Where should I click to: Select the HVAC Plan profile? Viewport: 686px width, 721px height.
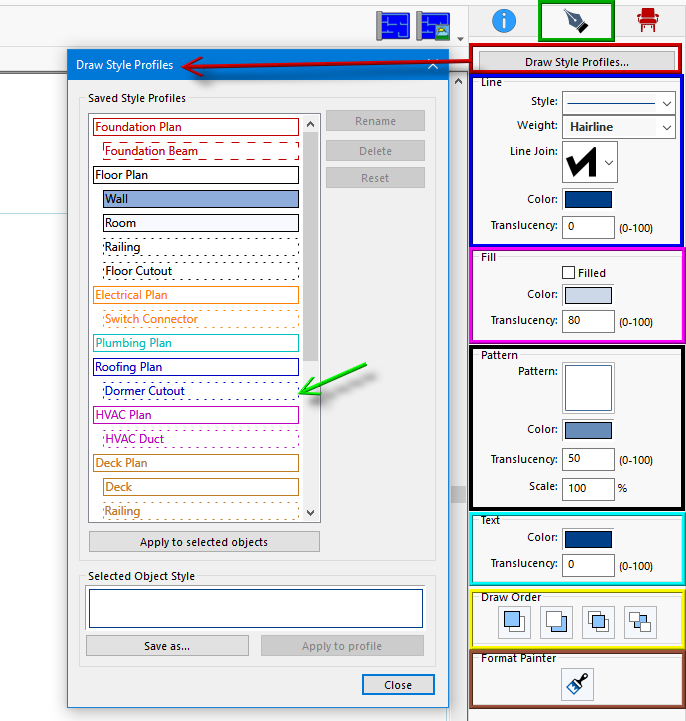(x=196, y=415)
